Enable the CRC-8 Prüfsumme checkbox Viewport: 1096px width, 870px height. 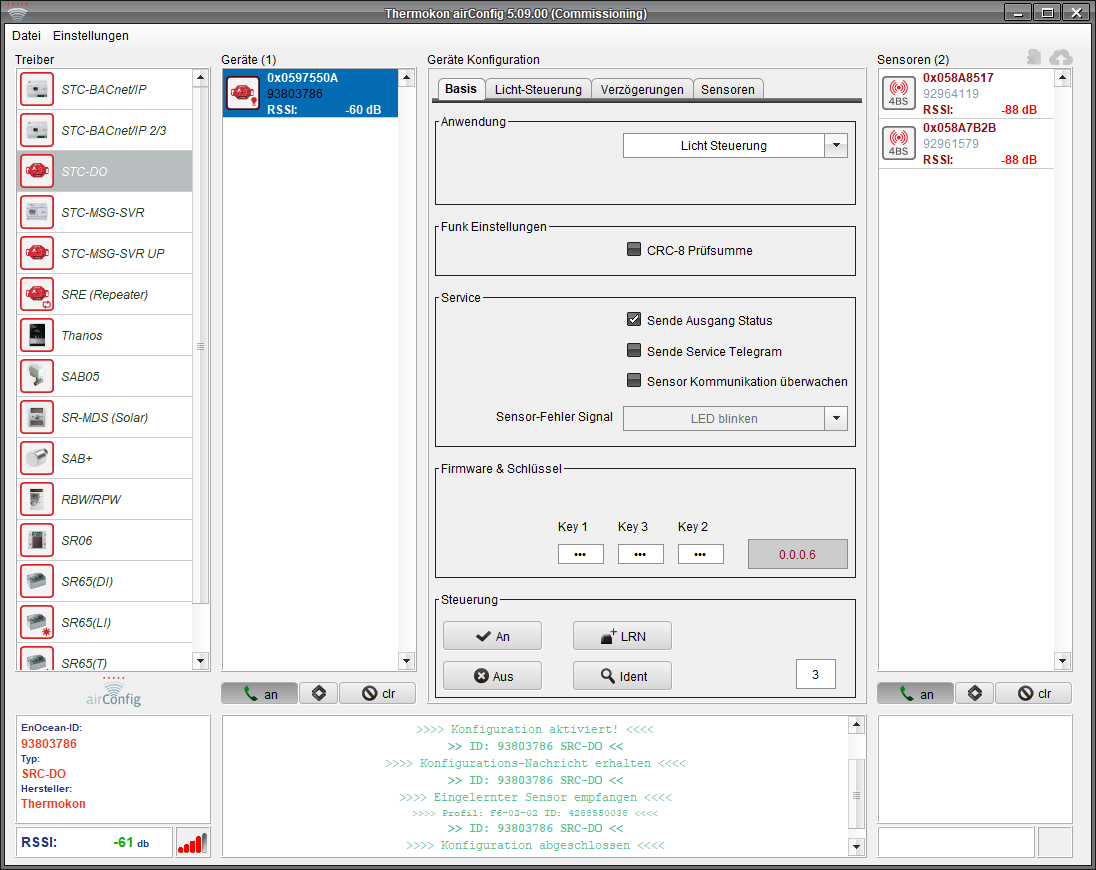coord(633,250)
